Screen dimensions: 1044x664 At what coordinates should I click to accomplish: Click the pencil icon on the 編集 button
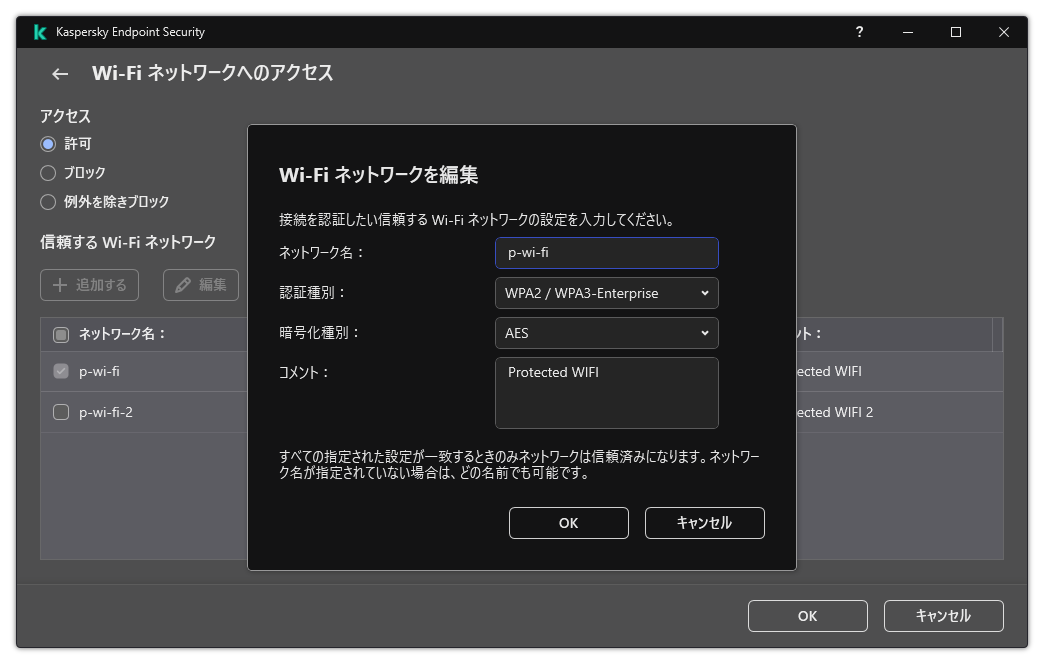[182, 284]
